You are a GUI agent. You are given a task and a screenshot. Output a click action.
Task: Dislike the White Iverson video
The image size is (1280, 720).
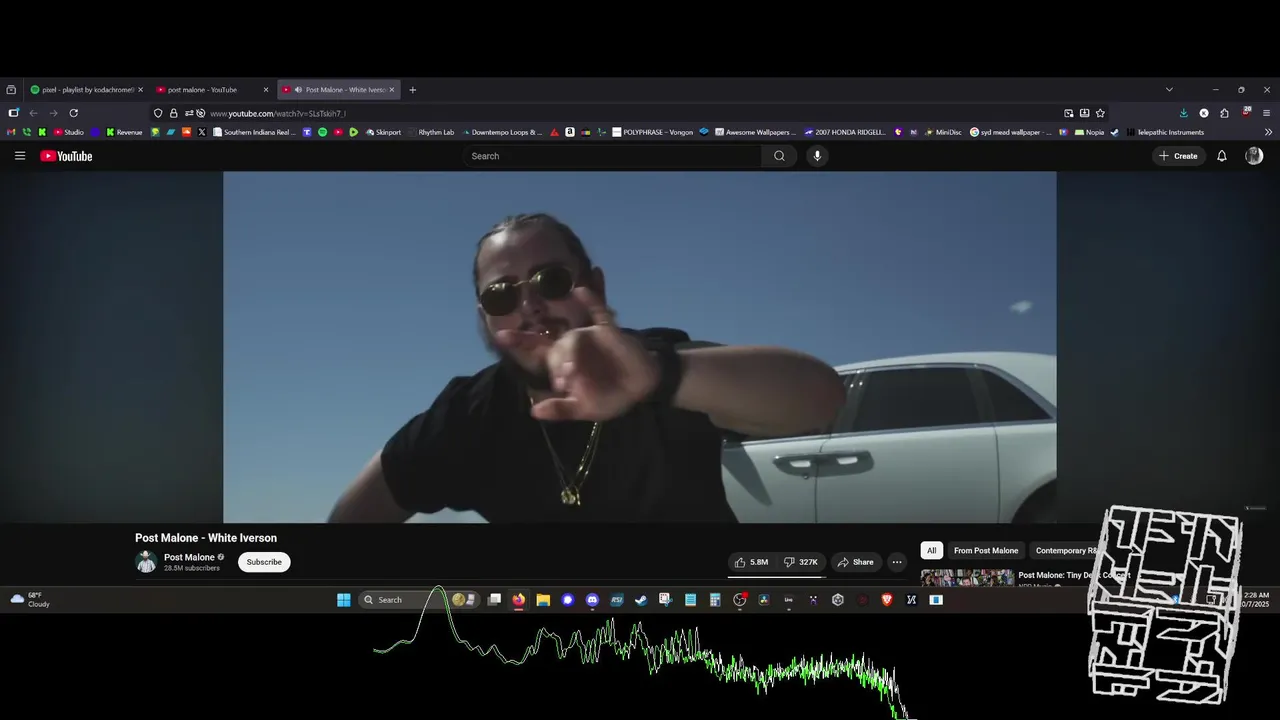pos(800,562)
